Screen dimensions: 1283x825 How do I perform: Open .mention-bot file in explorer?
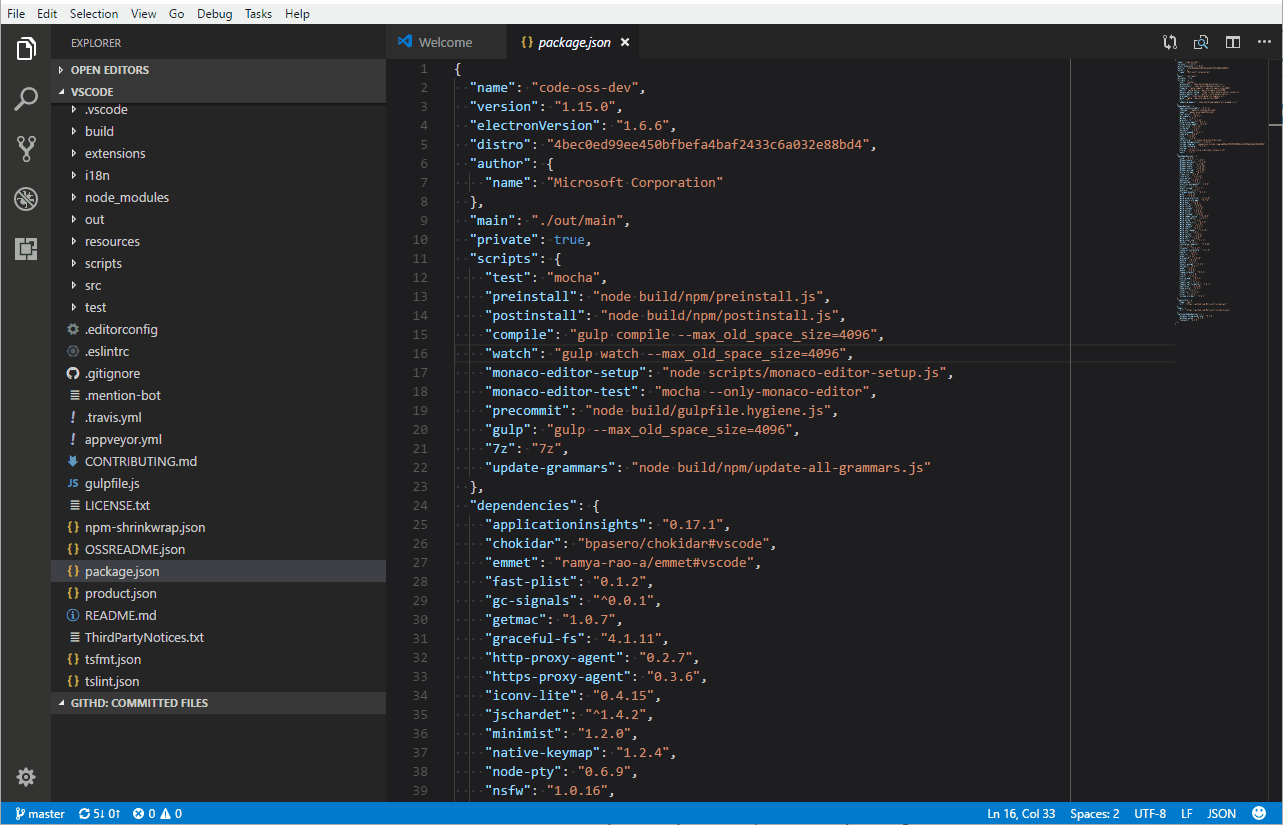[218, 395]
